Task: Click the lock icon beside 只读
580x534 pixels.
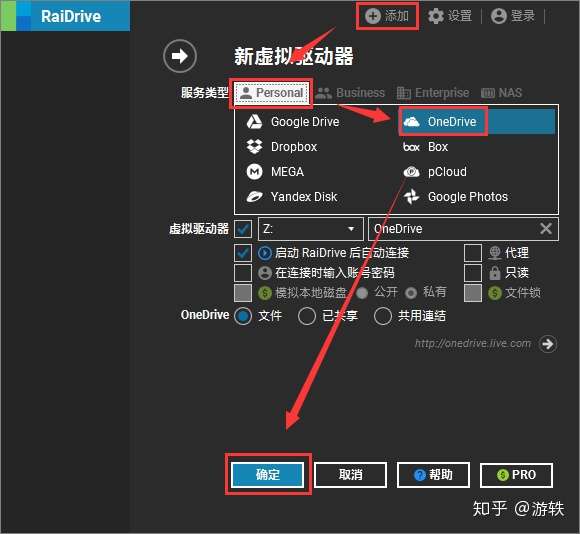Action: 495,273
